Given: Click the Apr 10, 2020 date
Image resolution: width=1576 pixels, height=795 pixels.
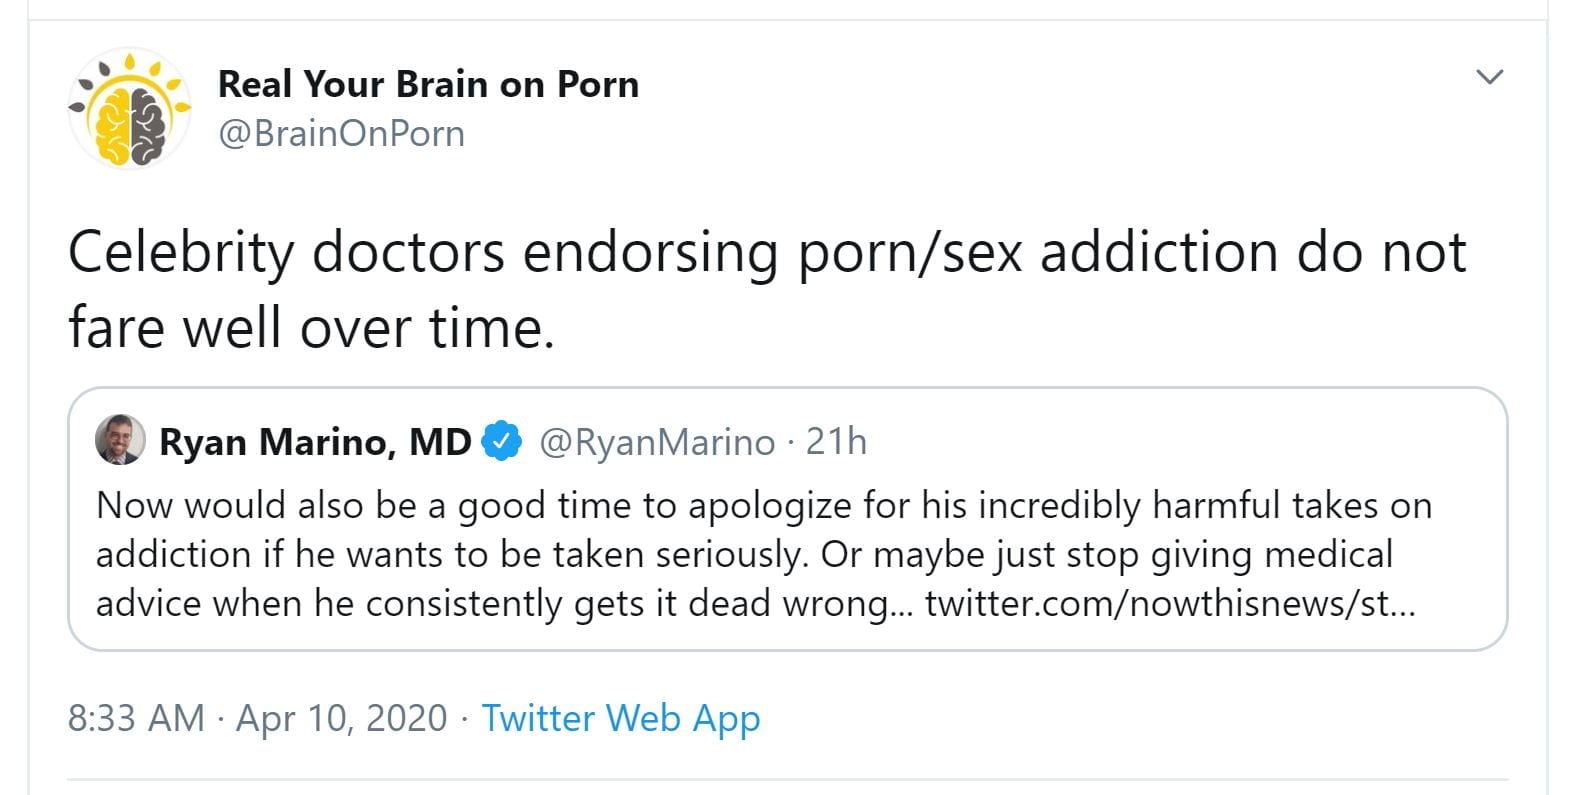Looking at the screenshot, I should pos(341,718).
